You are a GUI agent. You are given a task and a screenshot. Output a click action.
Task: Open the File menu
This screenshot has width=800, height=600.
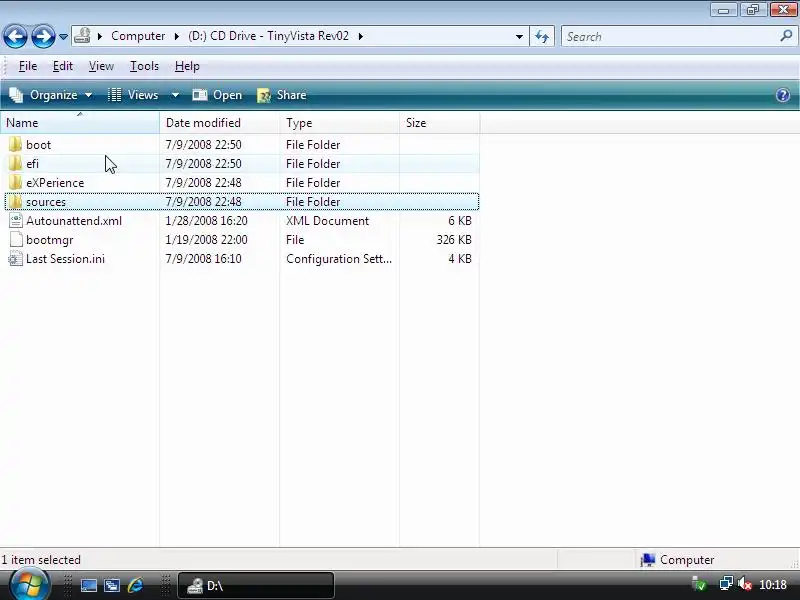pos(28,66)
